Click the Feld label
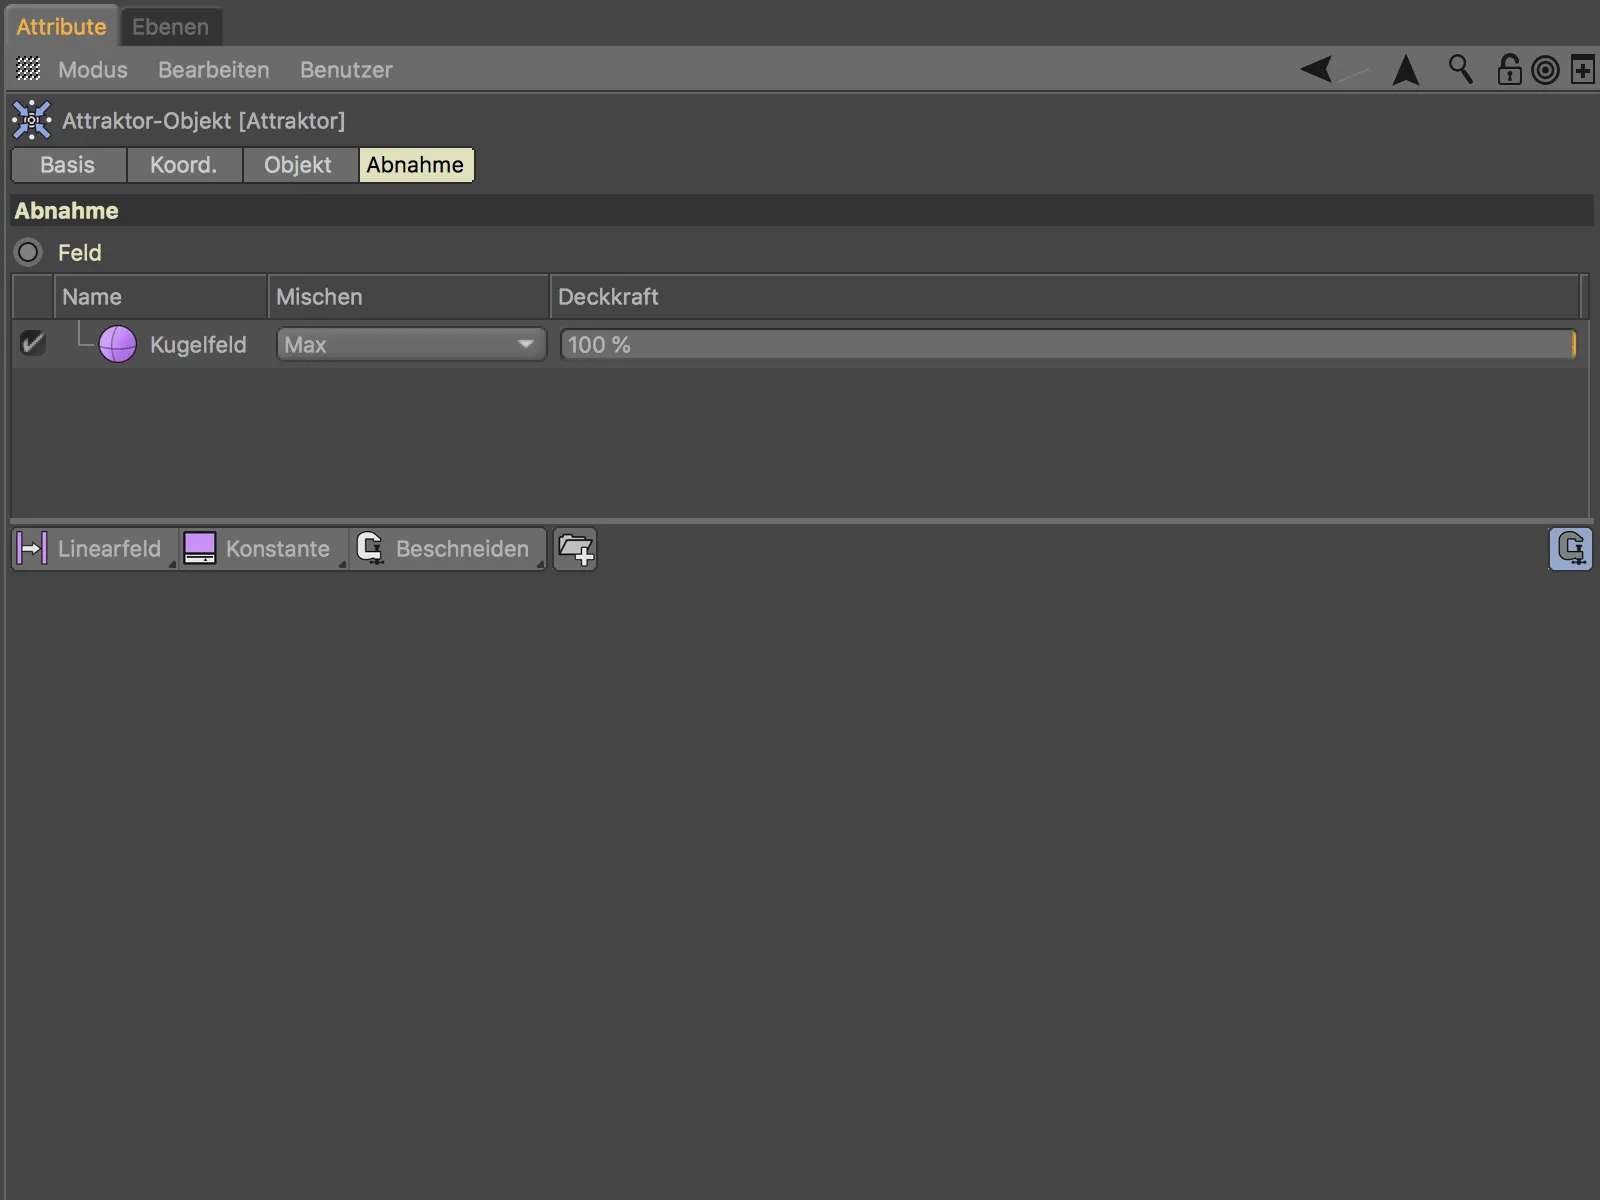Screen dimensions: 1600x1200 80,253
